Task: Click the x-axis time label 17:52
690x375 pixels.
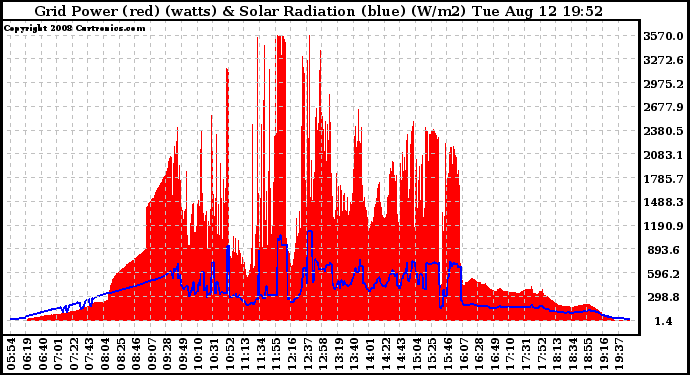Action: pyautogui.click(x=542, y=354)
